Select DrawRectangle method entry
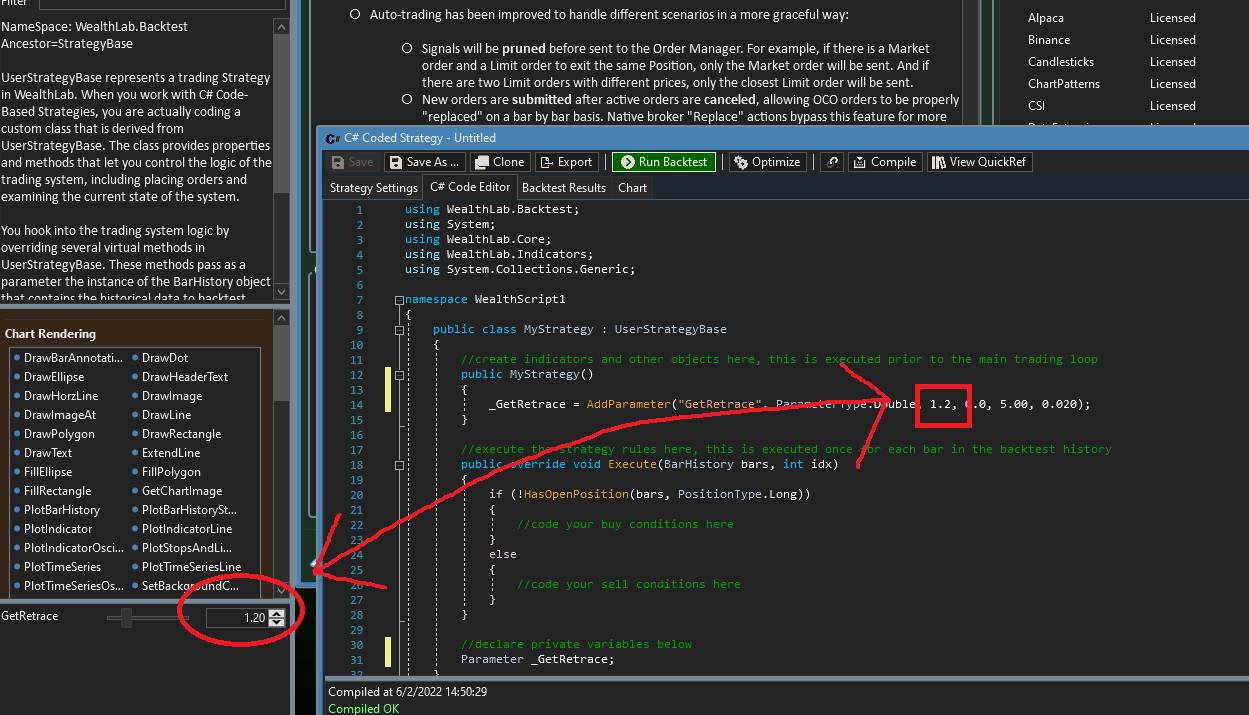1249x715 pixels. [x=181, y=434]
